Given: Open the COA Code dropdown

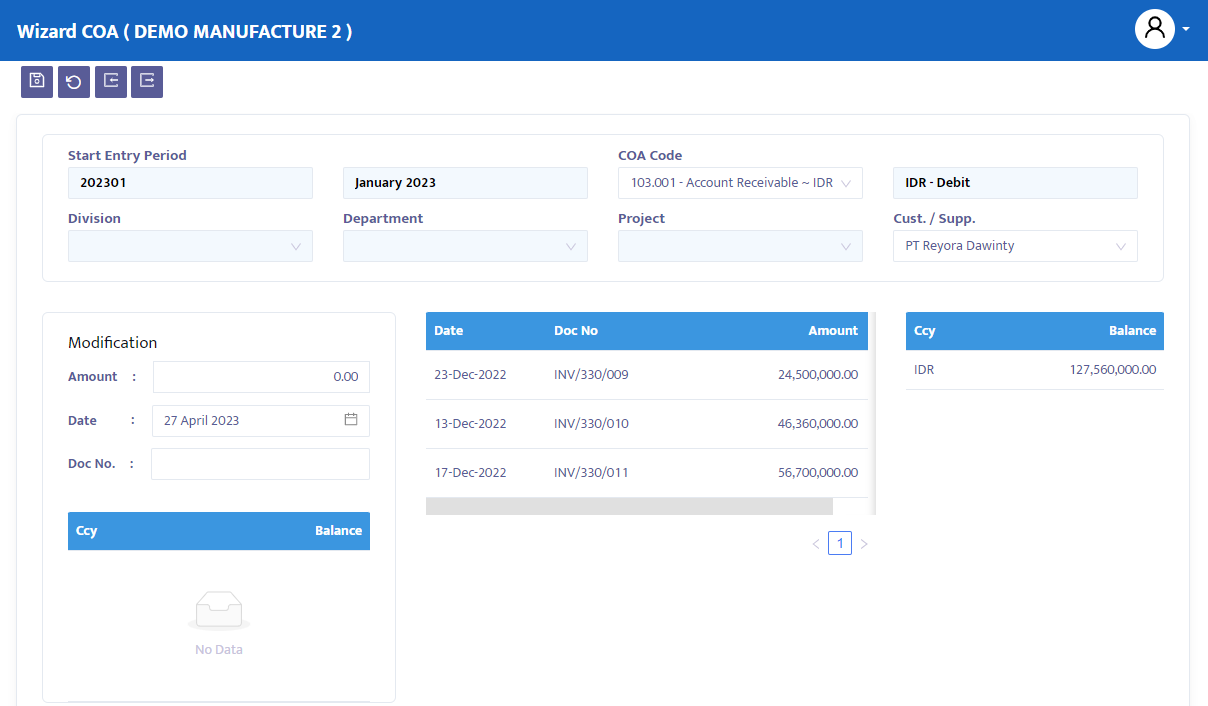Looking at the screenshot, I should point(740,183).
